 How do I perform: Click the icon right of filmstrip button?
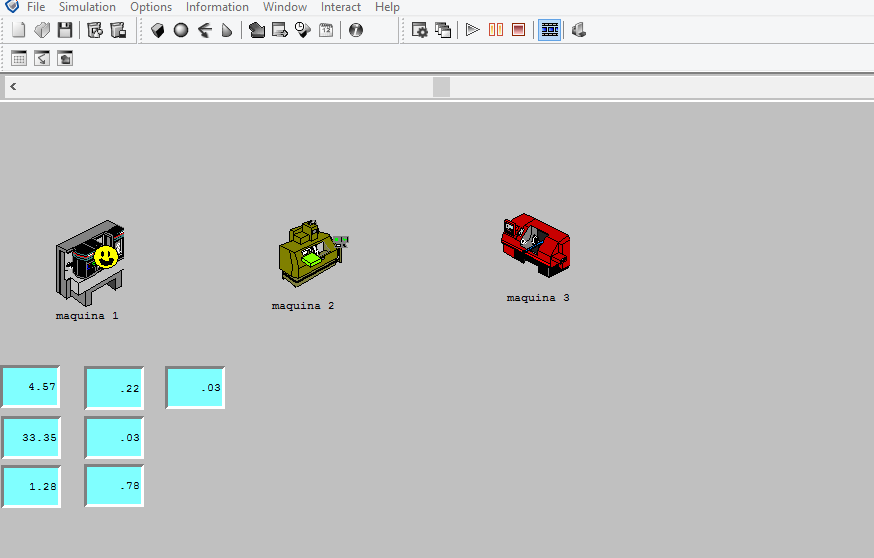(x=579, y=30)
